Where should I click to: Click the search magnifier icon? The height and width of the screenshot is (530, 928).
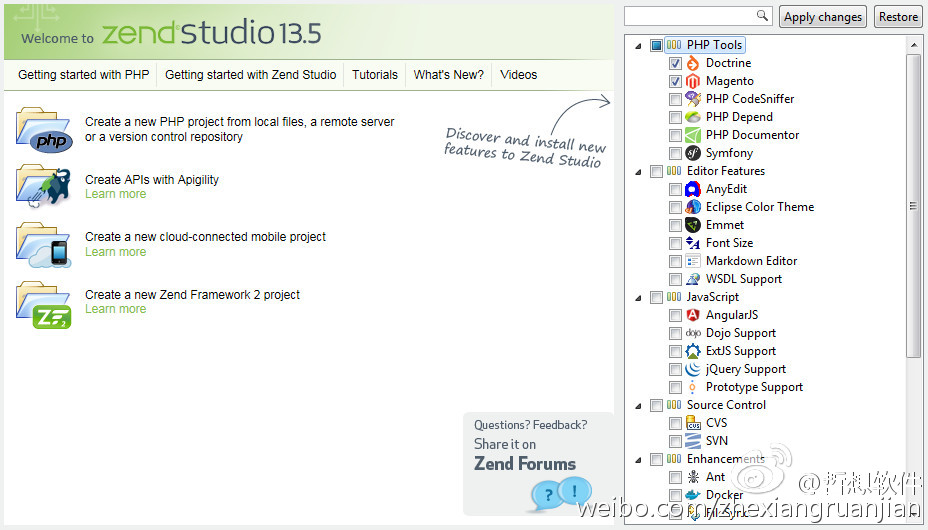(762, 15)
